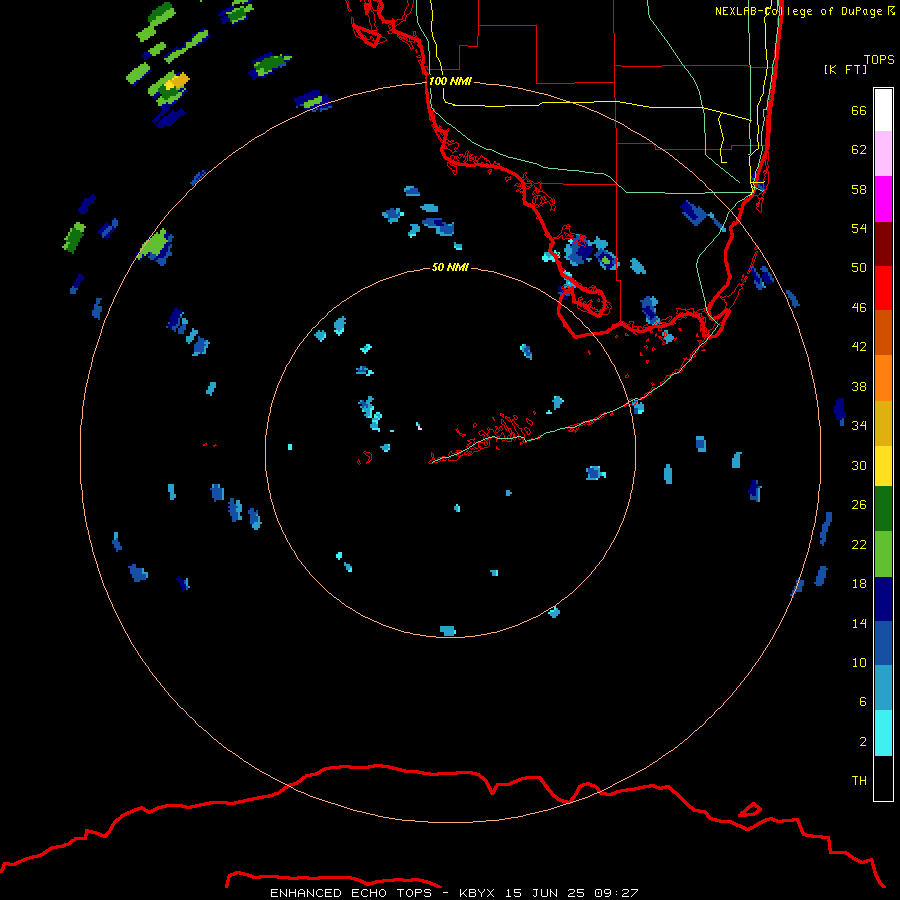900x900 pixels.
Task: Select the cyan legend swatch
Action: click(883, 733)
